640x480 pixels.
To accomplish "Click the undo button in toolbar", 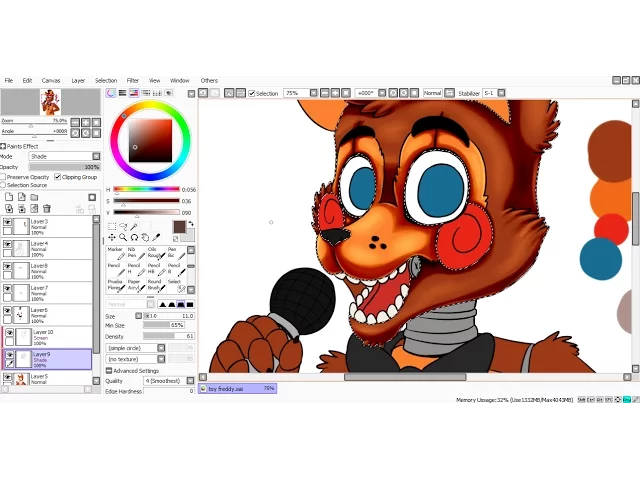I will (x=203, y=93).
